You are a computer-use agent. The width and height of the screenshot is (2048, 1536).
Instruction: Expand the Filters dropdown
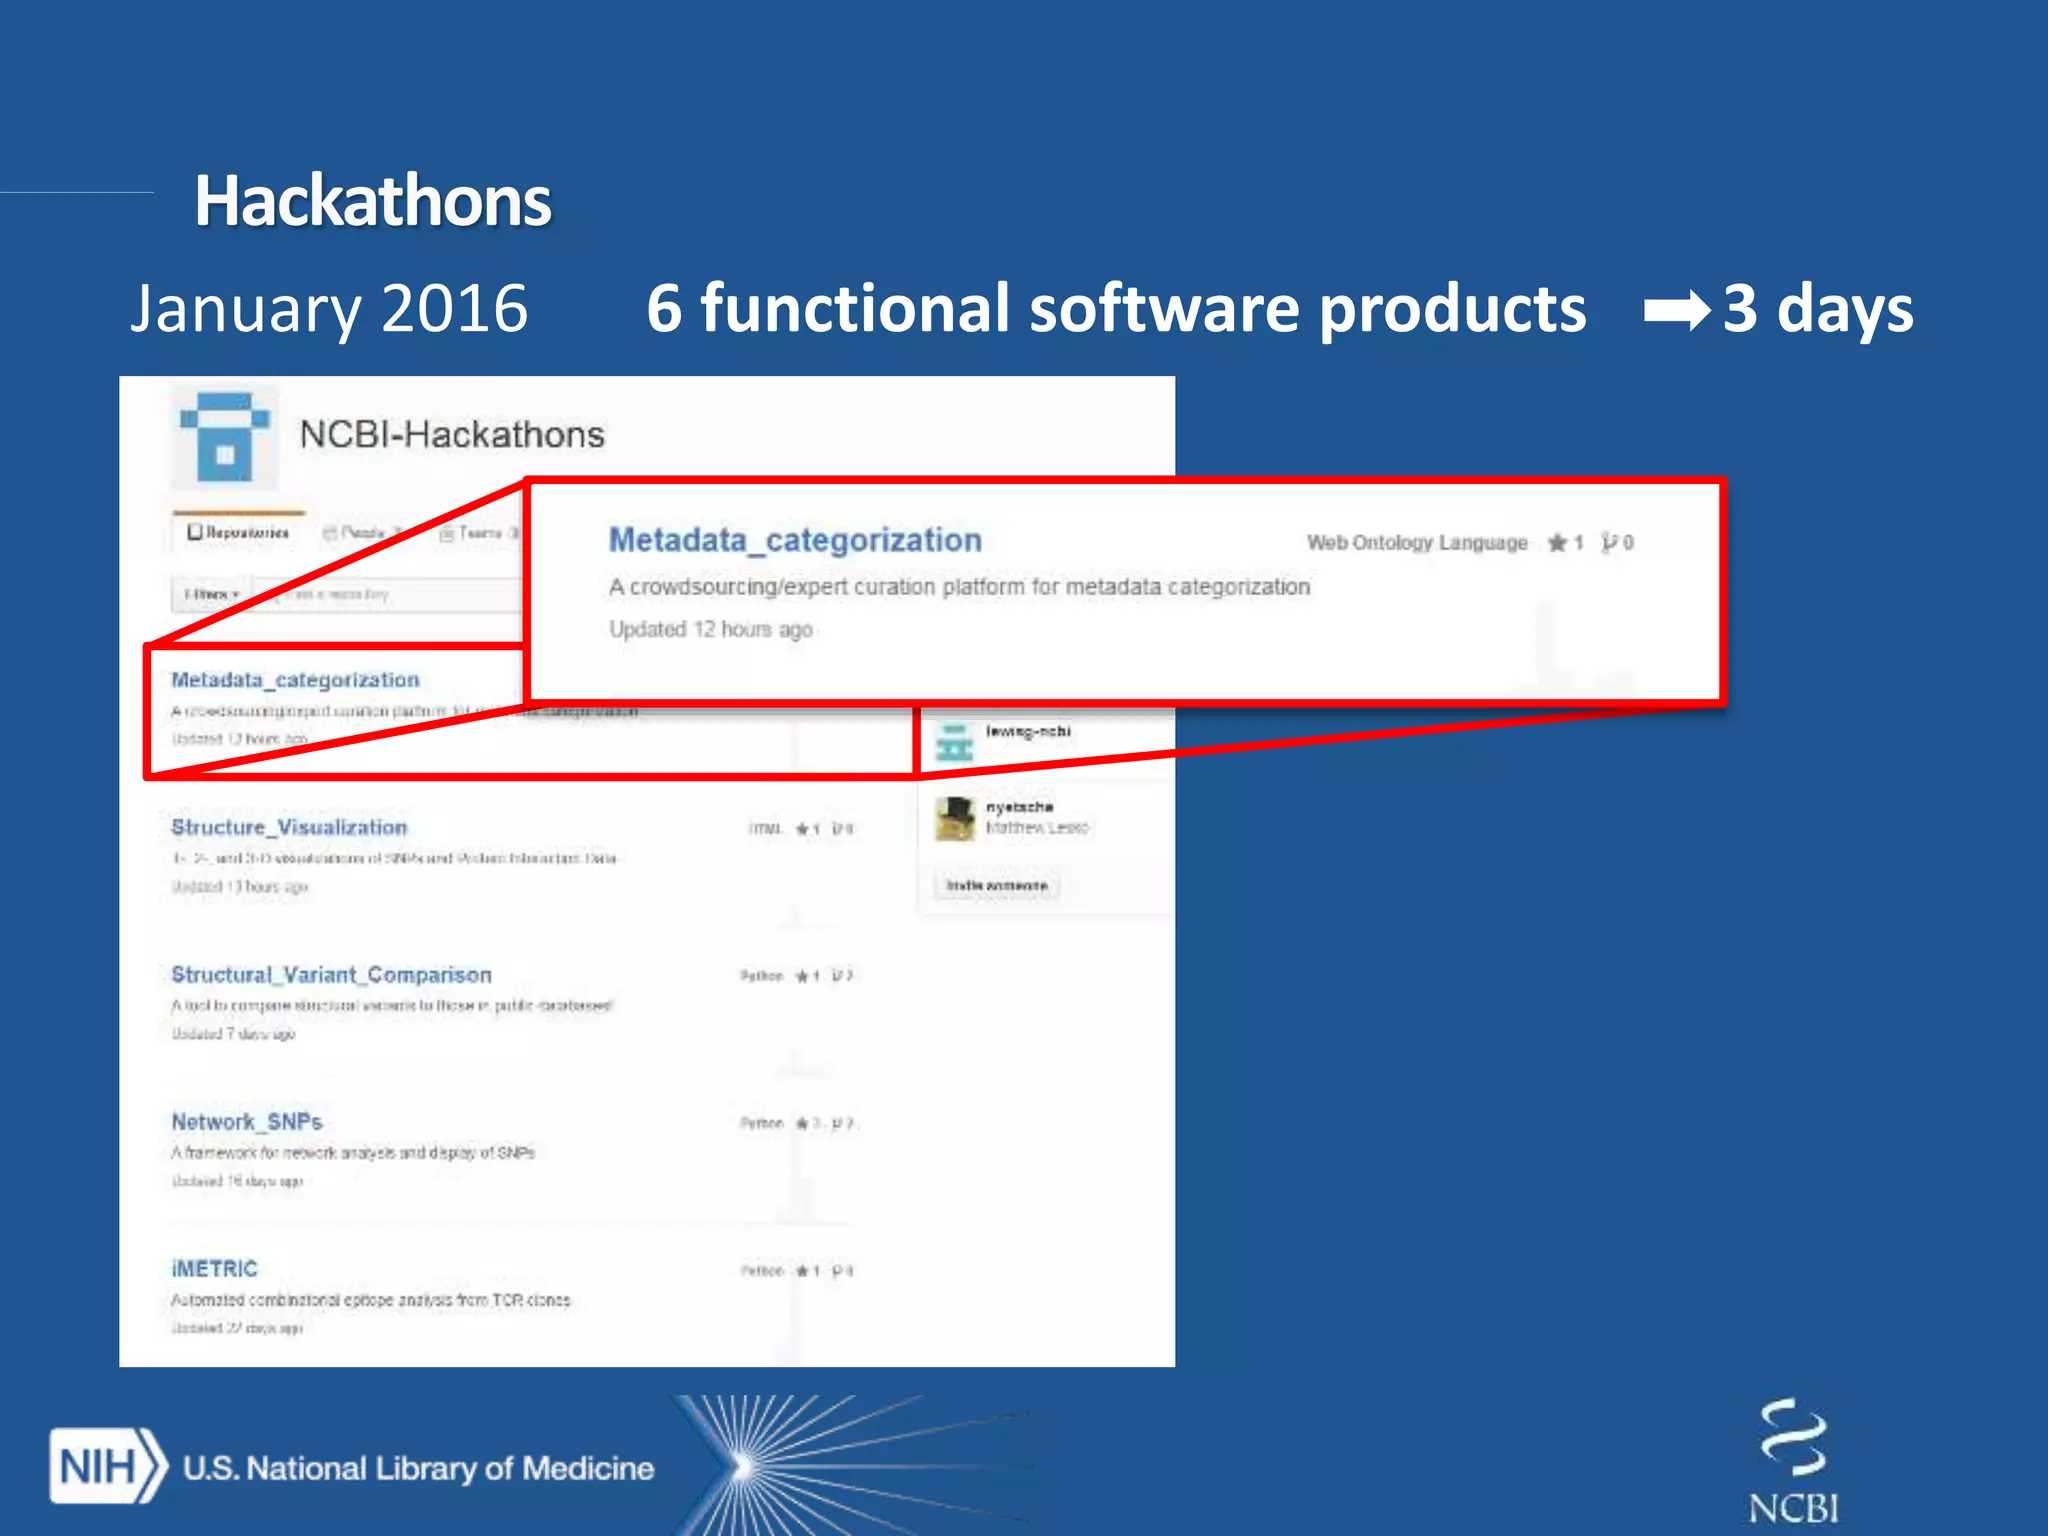(x=211, y=594)
